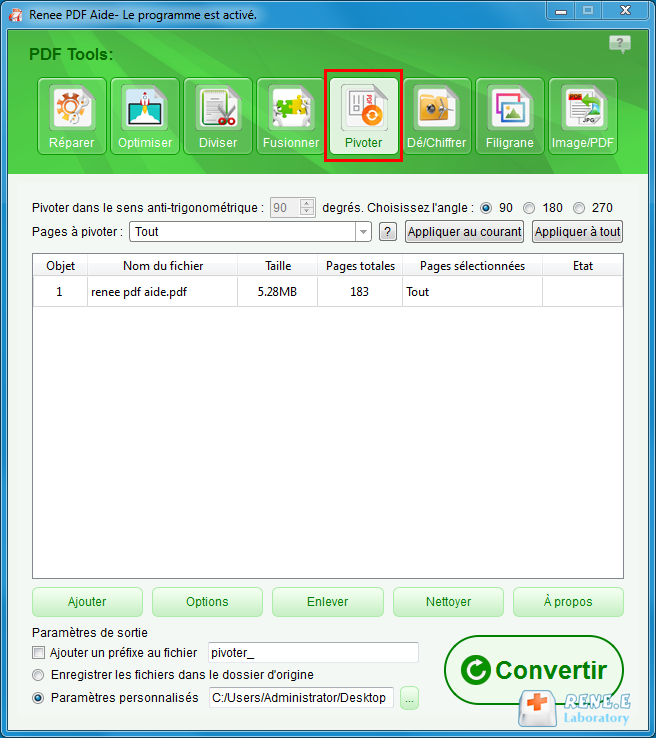Open the Réparer PDF repair tool

[x=72, y=116]
